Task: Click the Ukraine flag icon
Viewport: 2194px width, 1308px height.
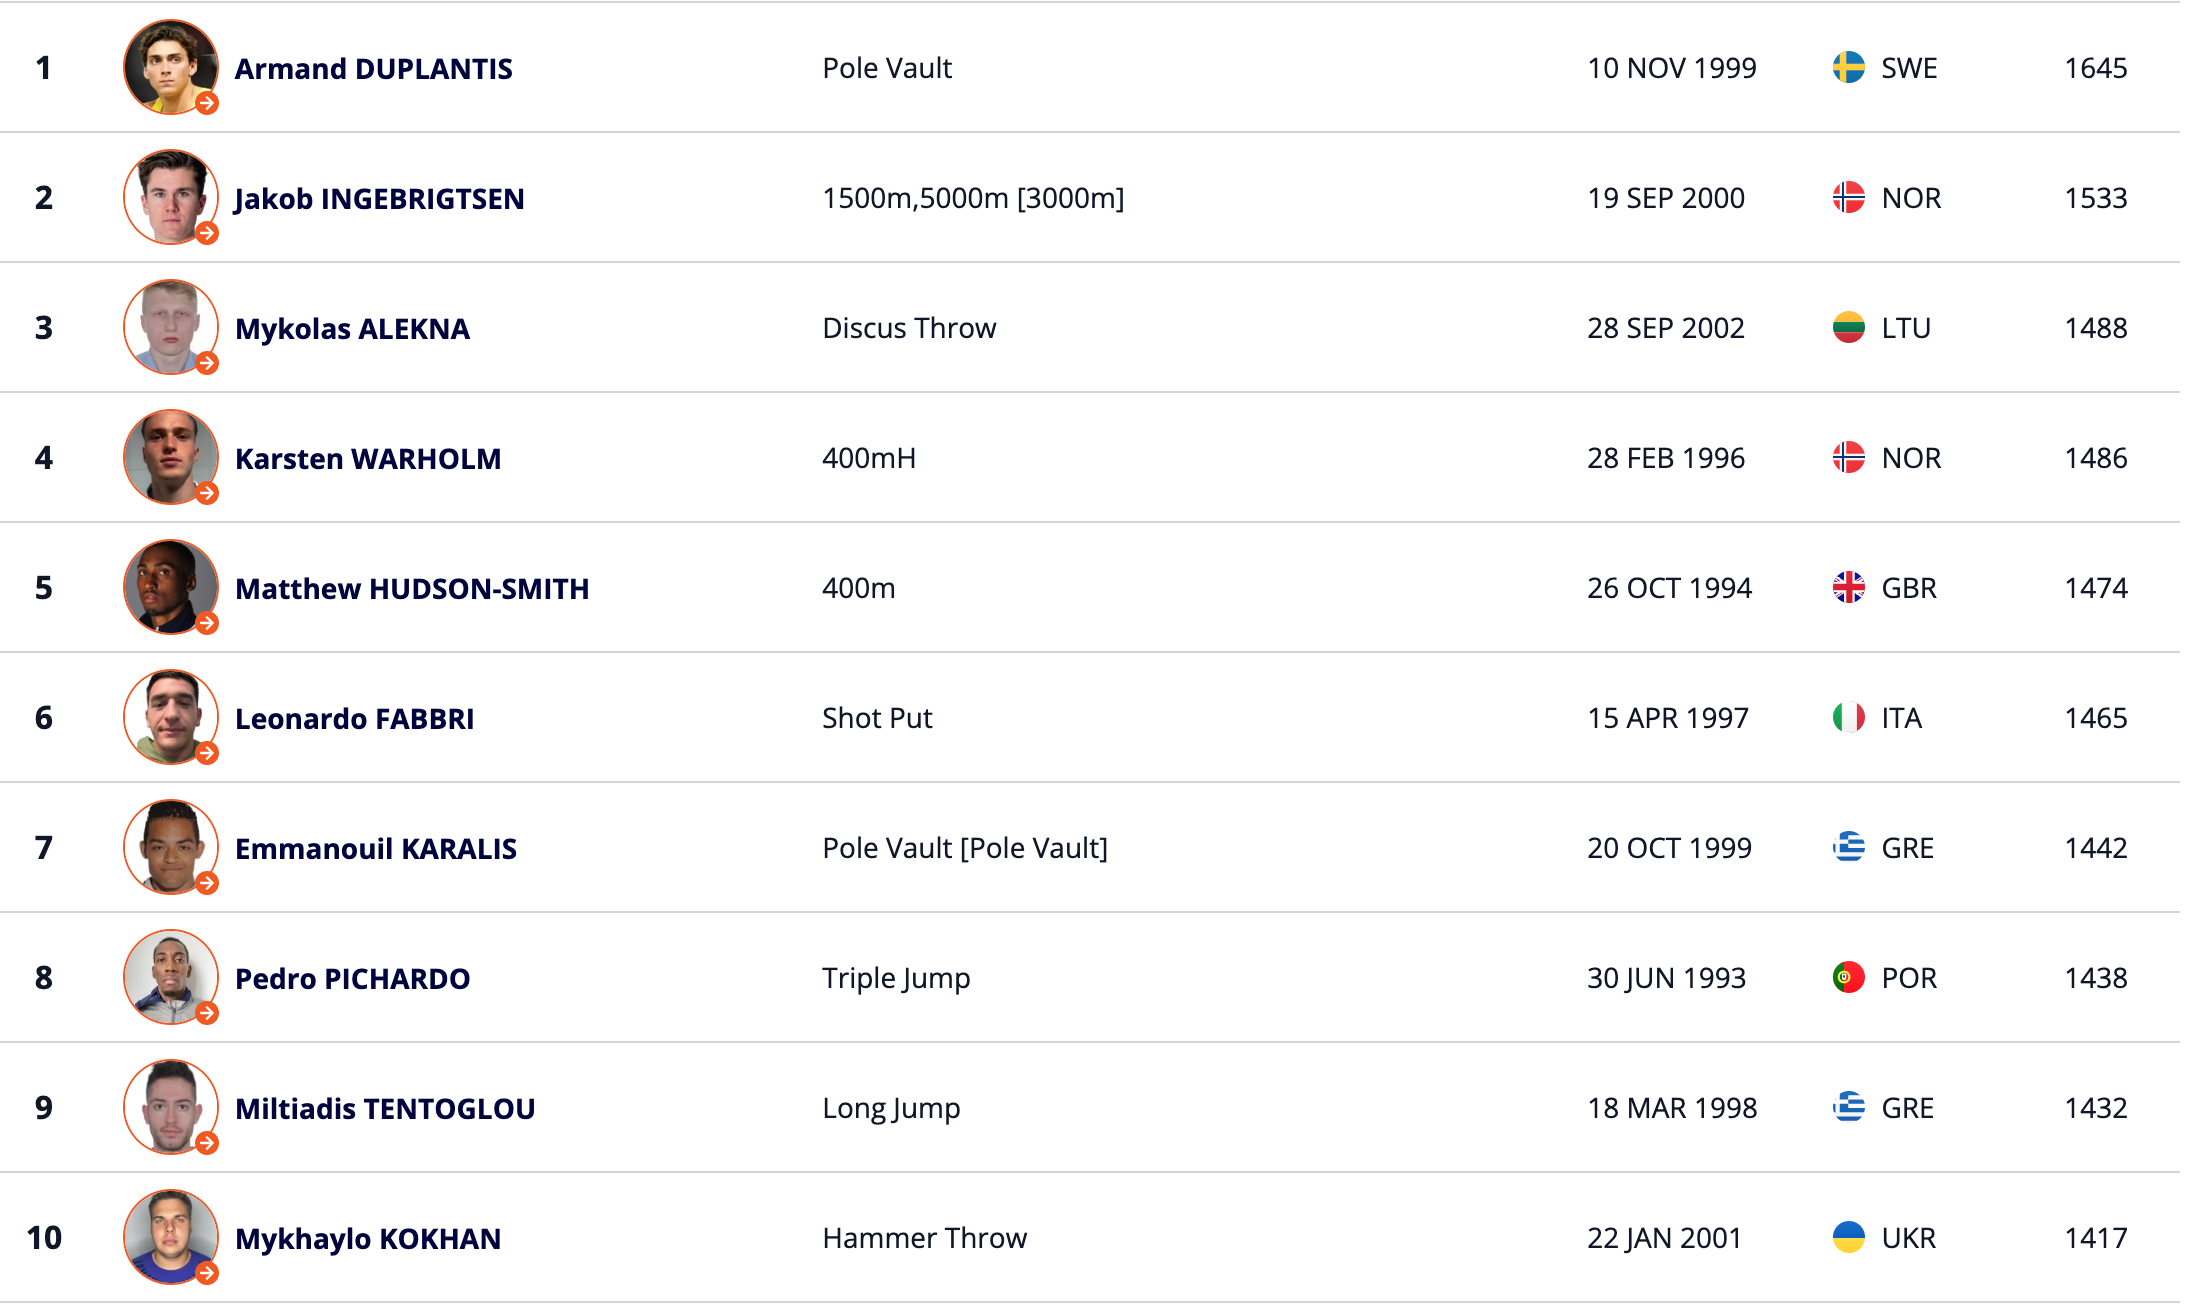Action: click(1848, 1238)
